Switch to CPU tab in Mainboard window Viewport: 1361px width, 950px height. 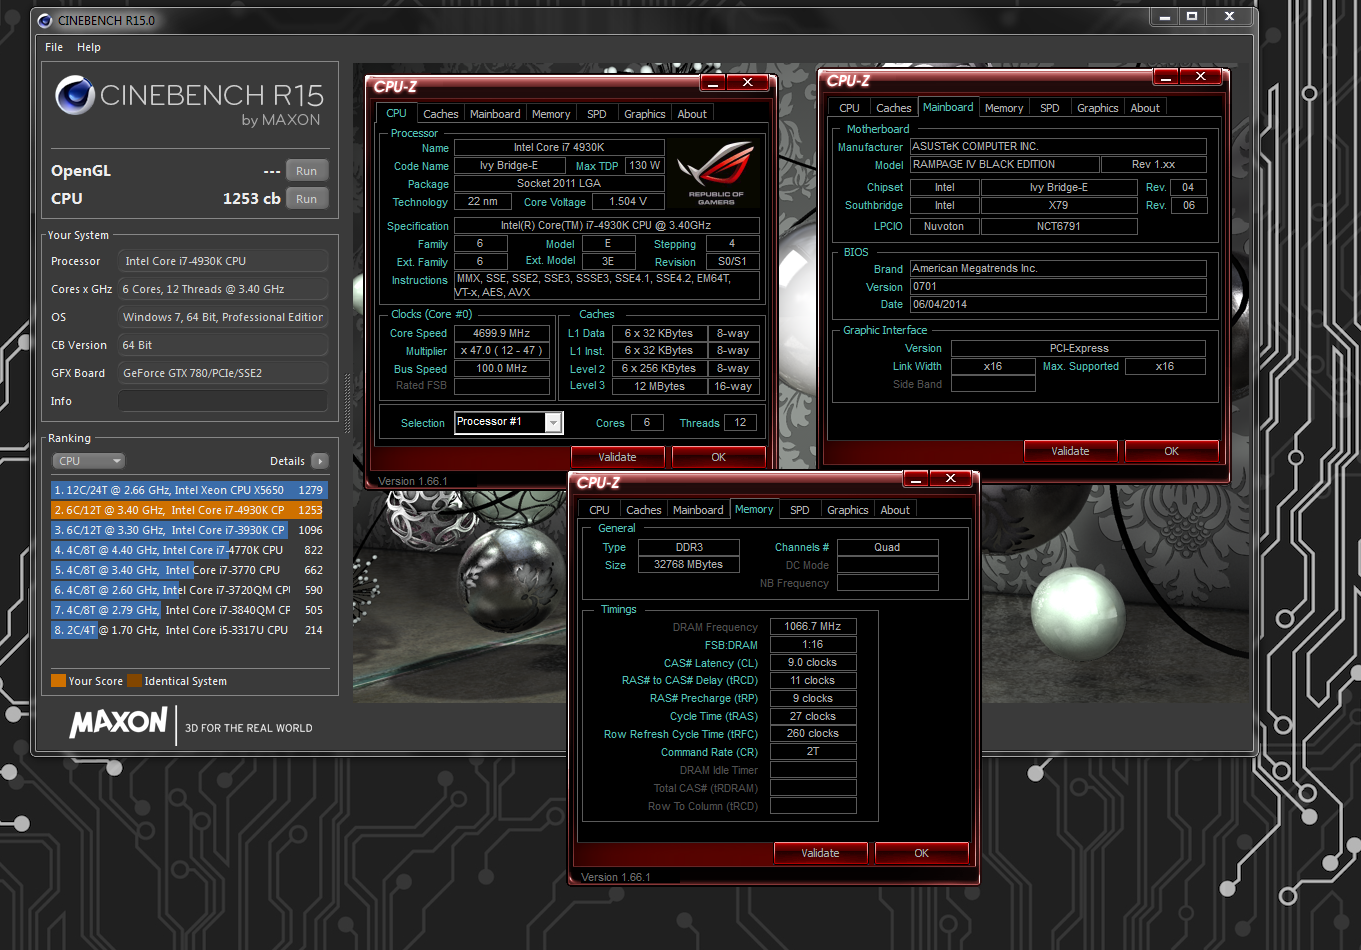pyautogui.click(x=849, y=108)
